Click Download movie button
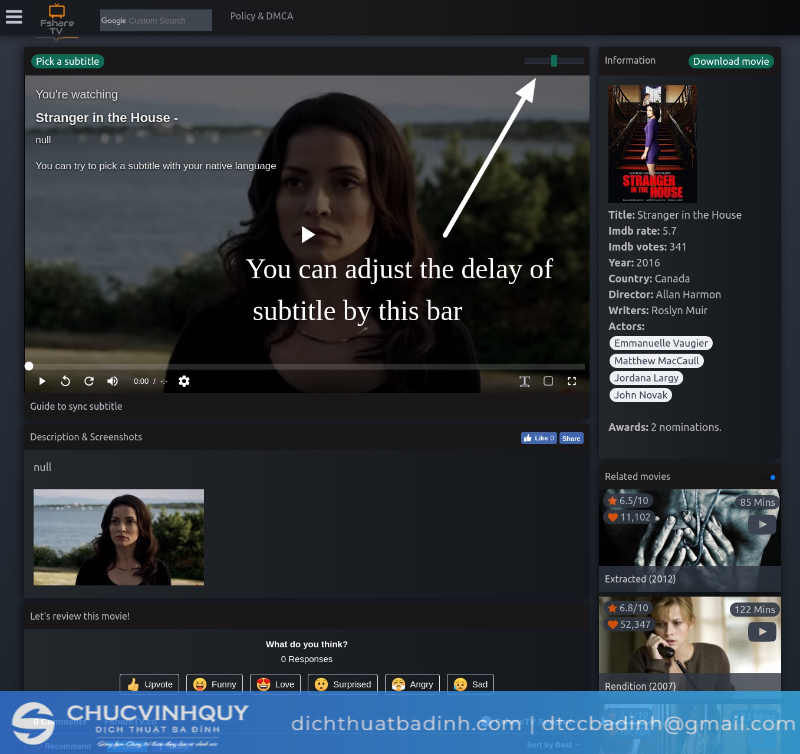The image size is (800, 754). pyautogui.click(x=731, y=61)
